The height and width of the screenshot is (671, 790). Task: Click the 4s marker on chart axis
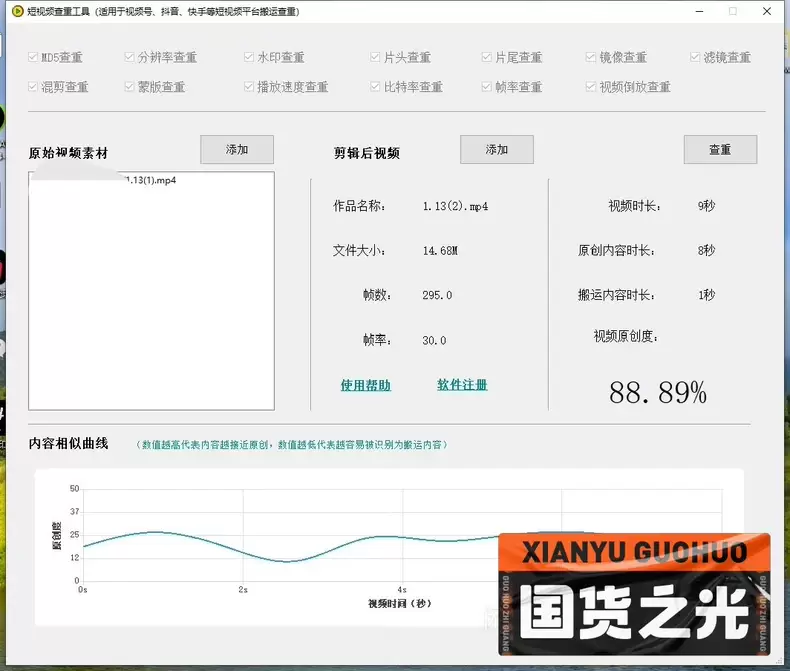pos(402,589)
